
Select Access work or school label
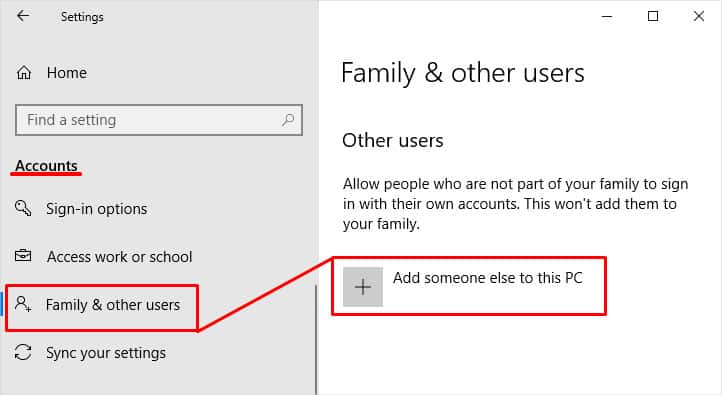120,257
